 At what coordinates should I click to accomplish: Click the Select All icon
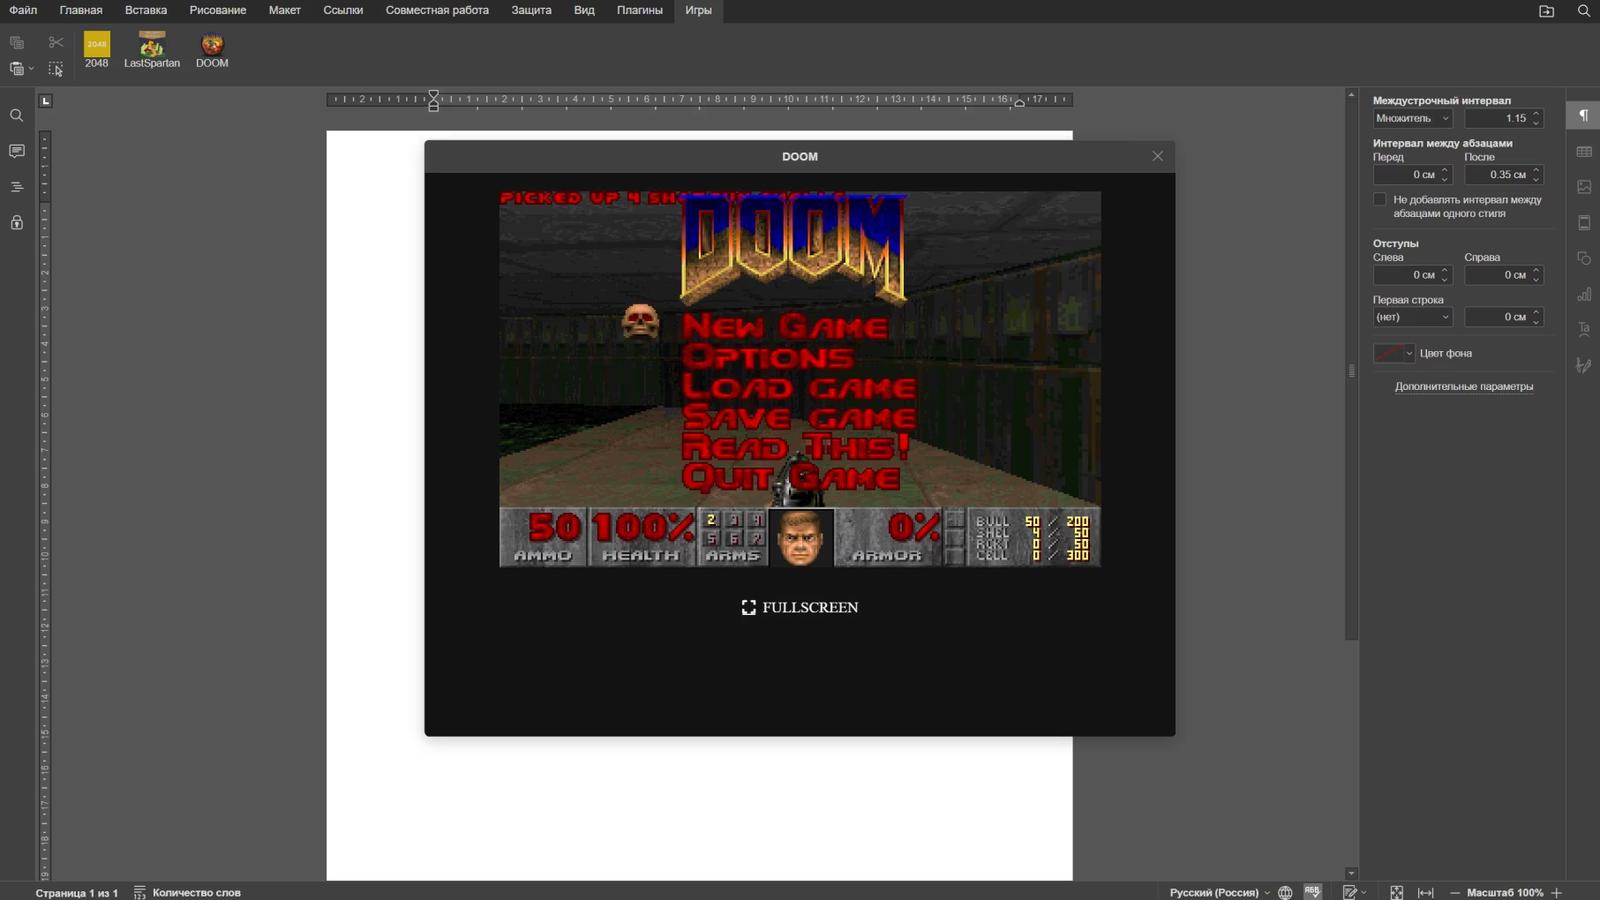56,69
